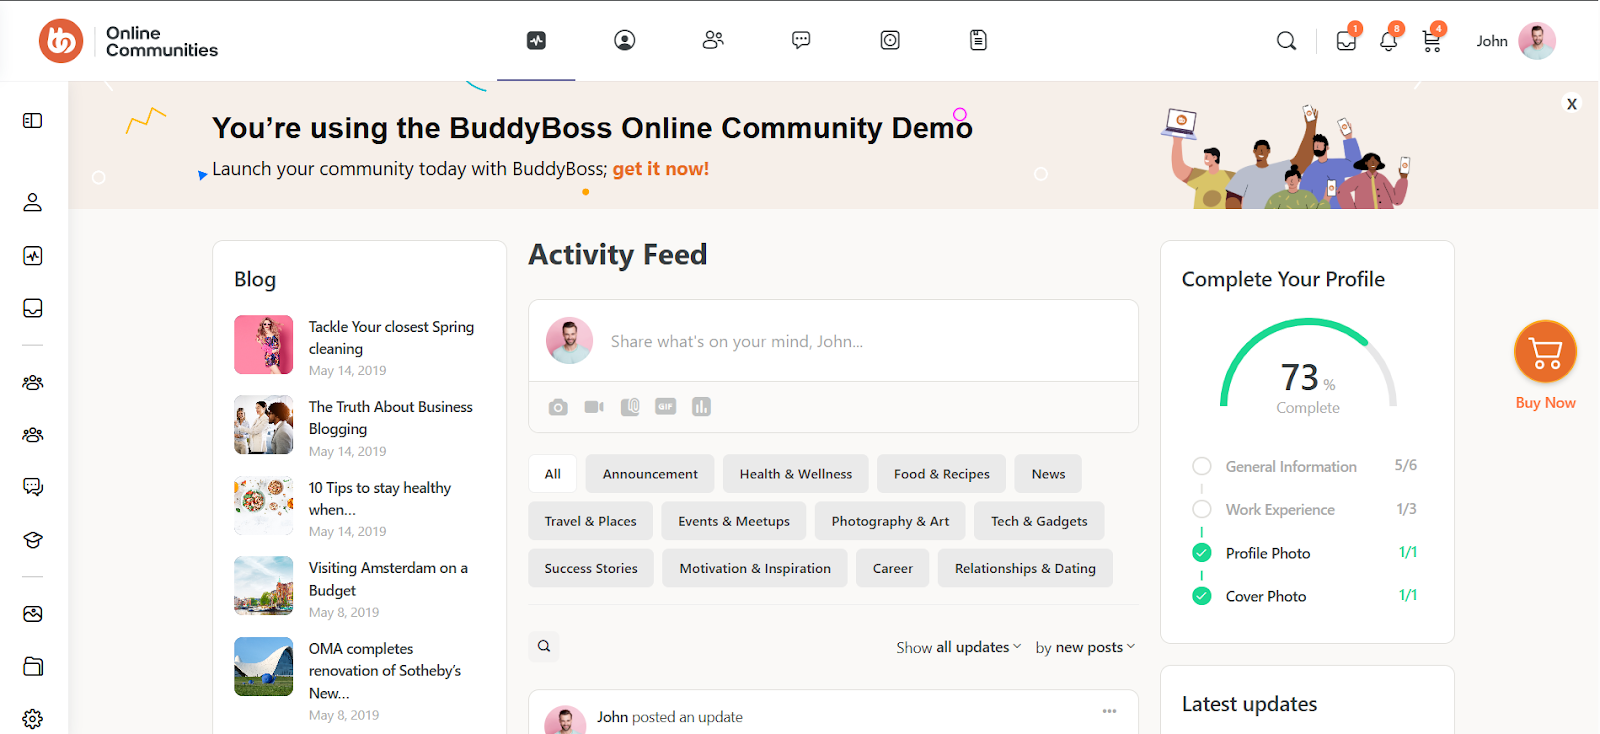Screen dimensions: 1600x734
Task: Open 10 Tips to stay healthy post
Action: (379, 498)
